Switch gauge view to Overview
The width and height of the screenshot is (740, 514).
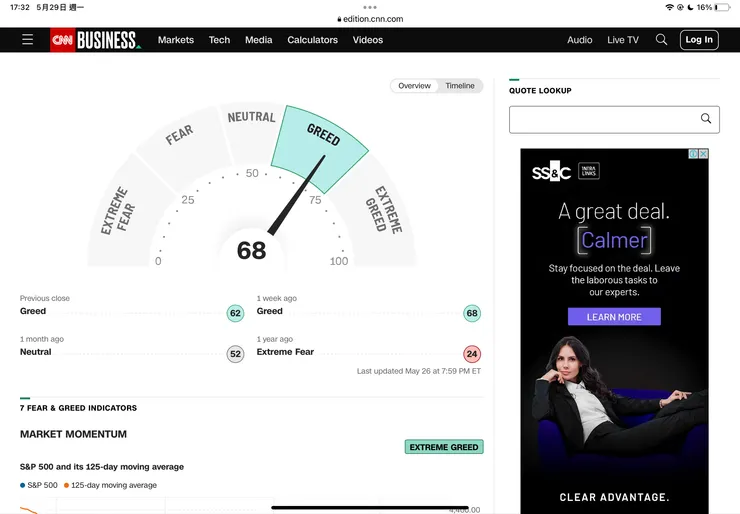click(x=414, y=86)
